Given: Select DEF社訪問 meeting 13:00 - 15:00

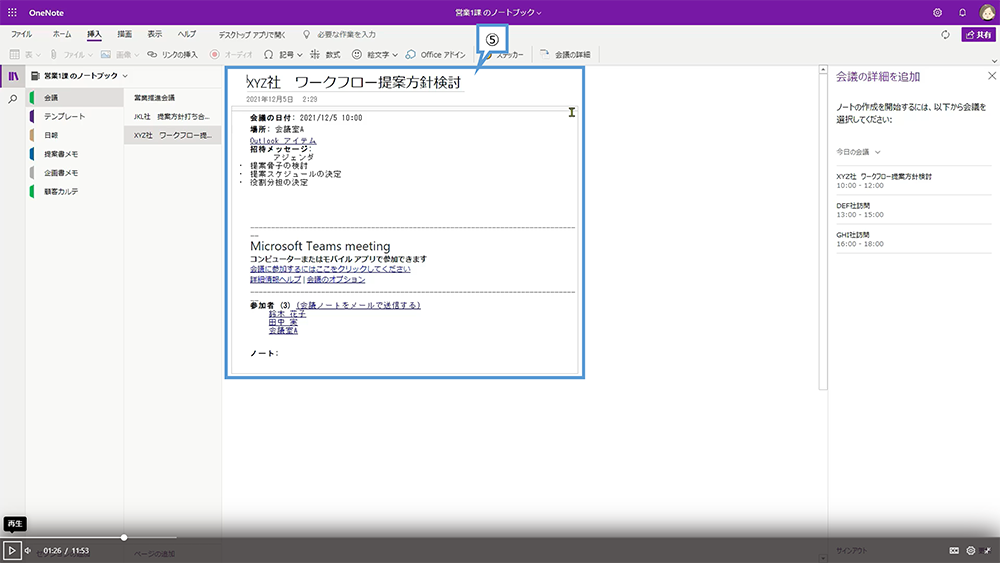Looking at the screenshot, I should 913,210.
